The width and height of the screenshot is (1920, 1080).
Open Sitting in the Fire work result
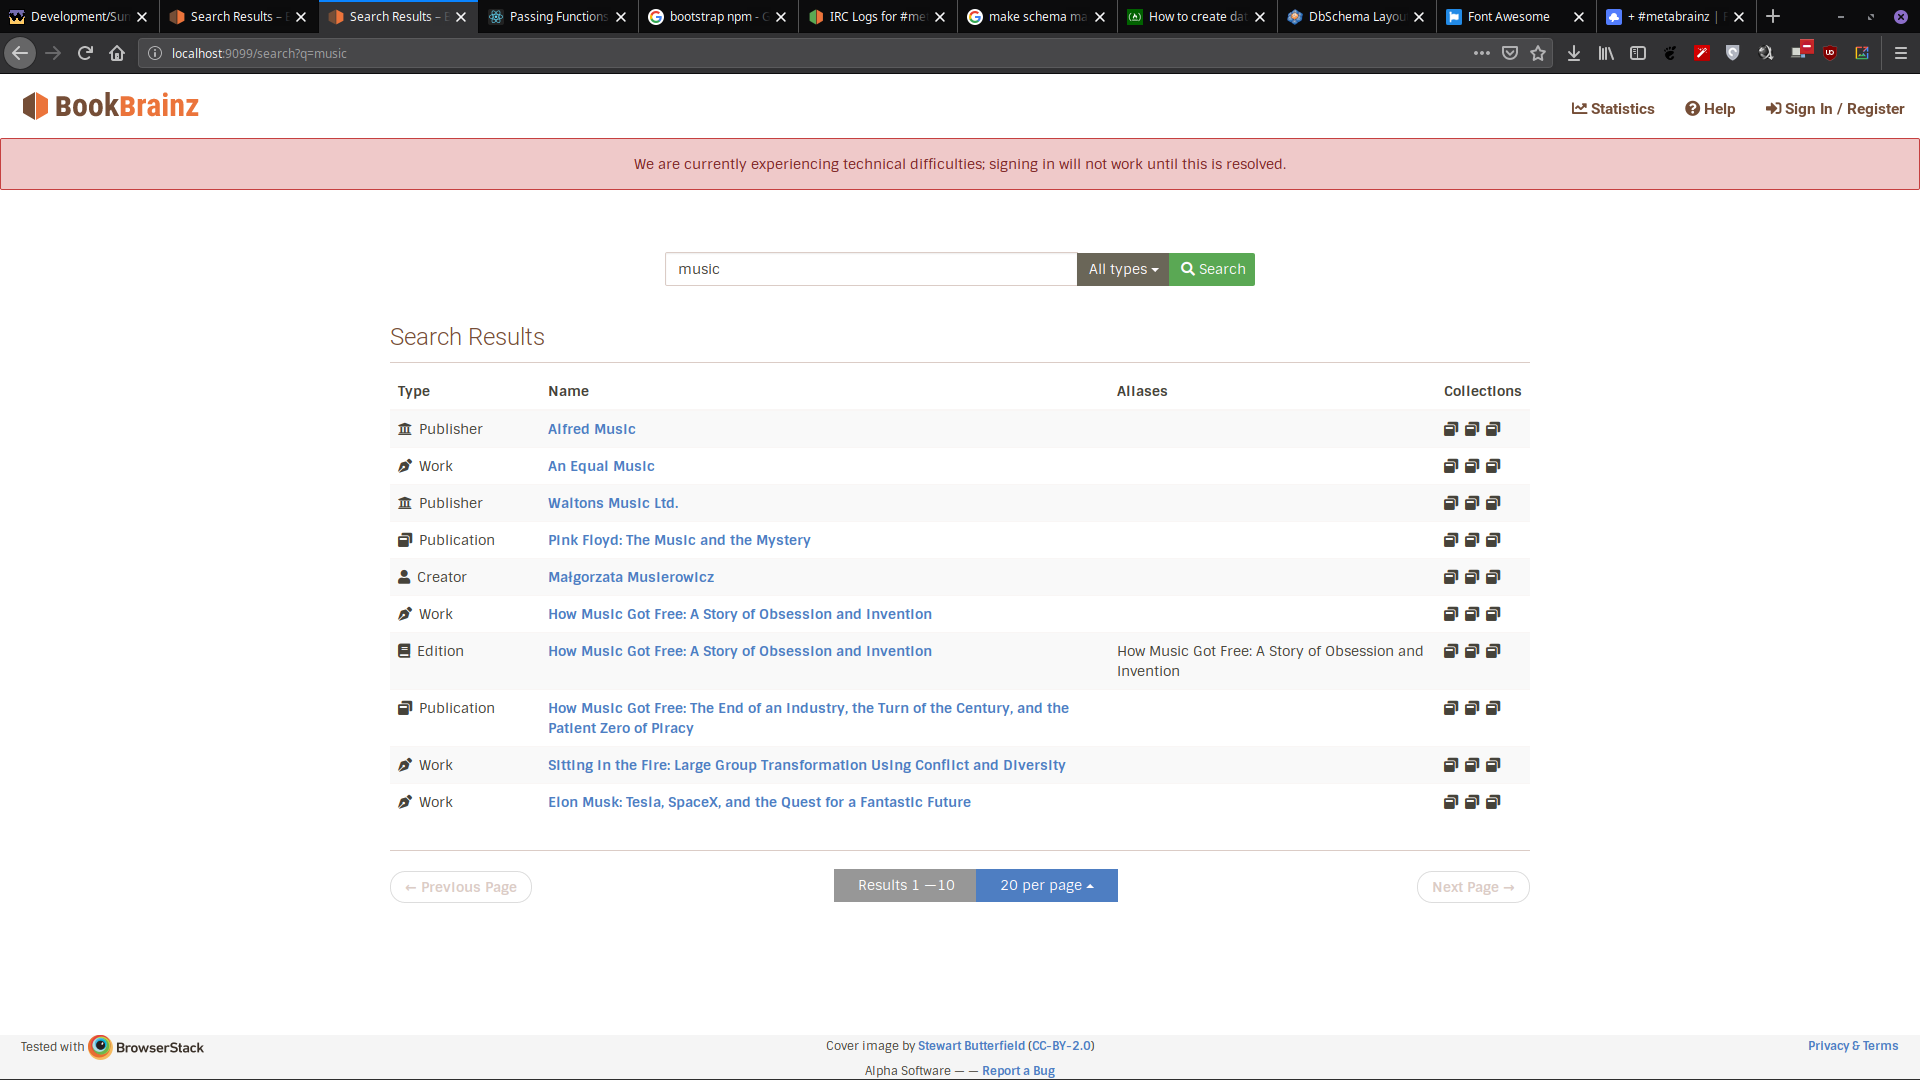(x=807, y=765)
